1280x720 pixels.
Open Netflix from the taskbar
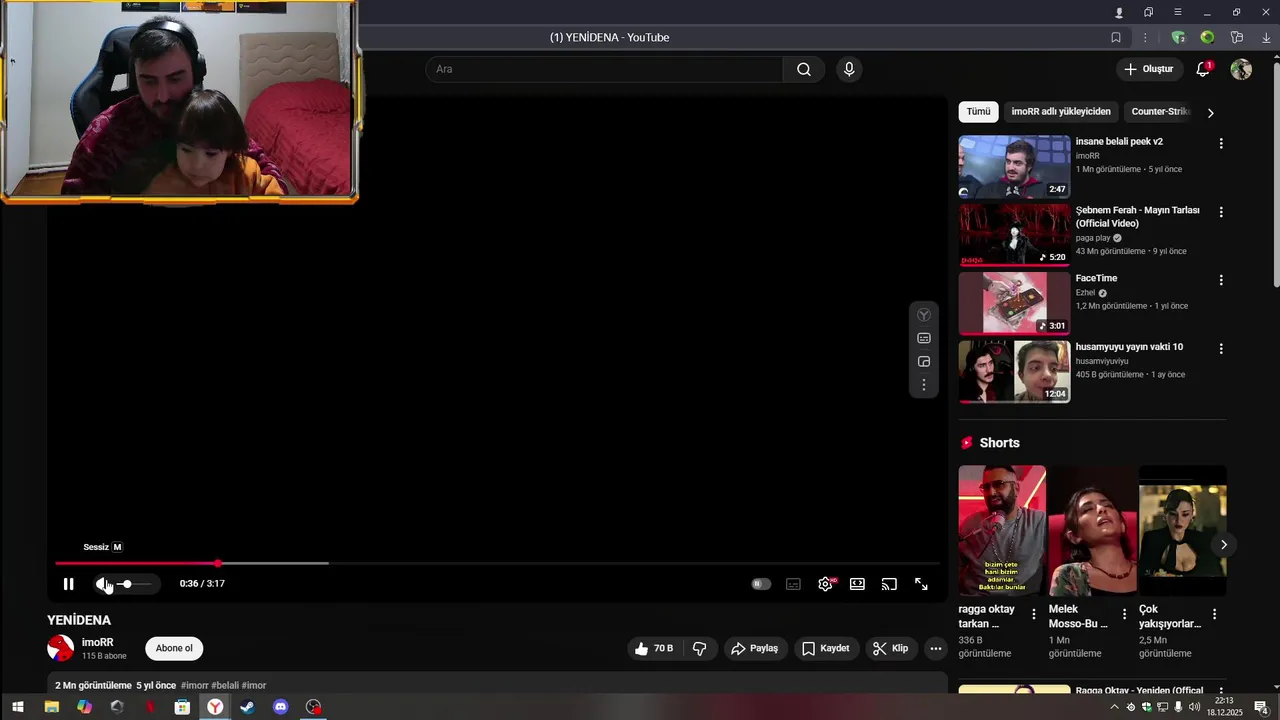click(150, 707)
